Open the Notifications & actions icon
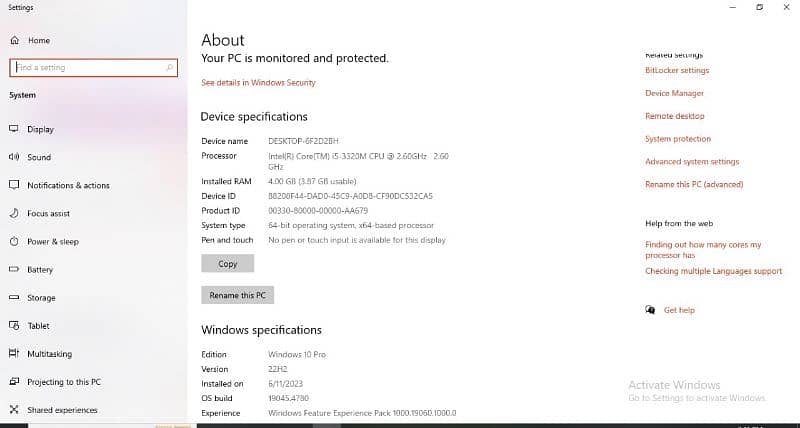This screenshot has width=800, height=428. click(14, 185)
